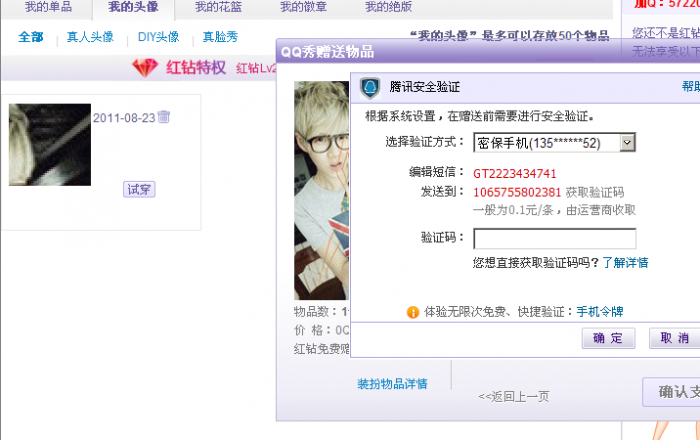This screenshot has height=440, width=700.
Task: Click the trash icon beside 2011-08-23
Action: (164, 117)
